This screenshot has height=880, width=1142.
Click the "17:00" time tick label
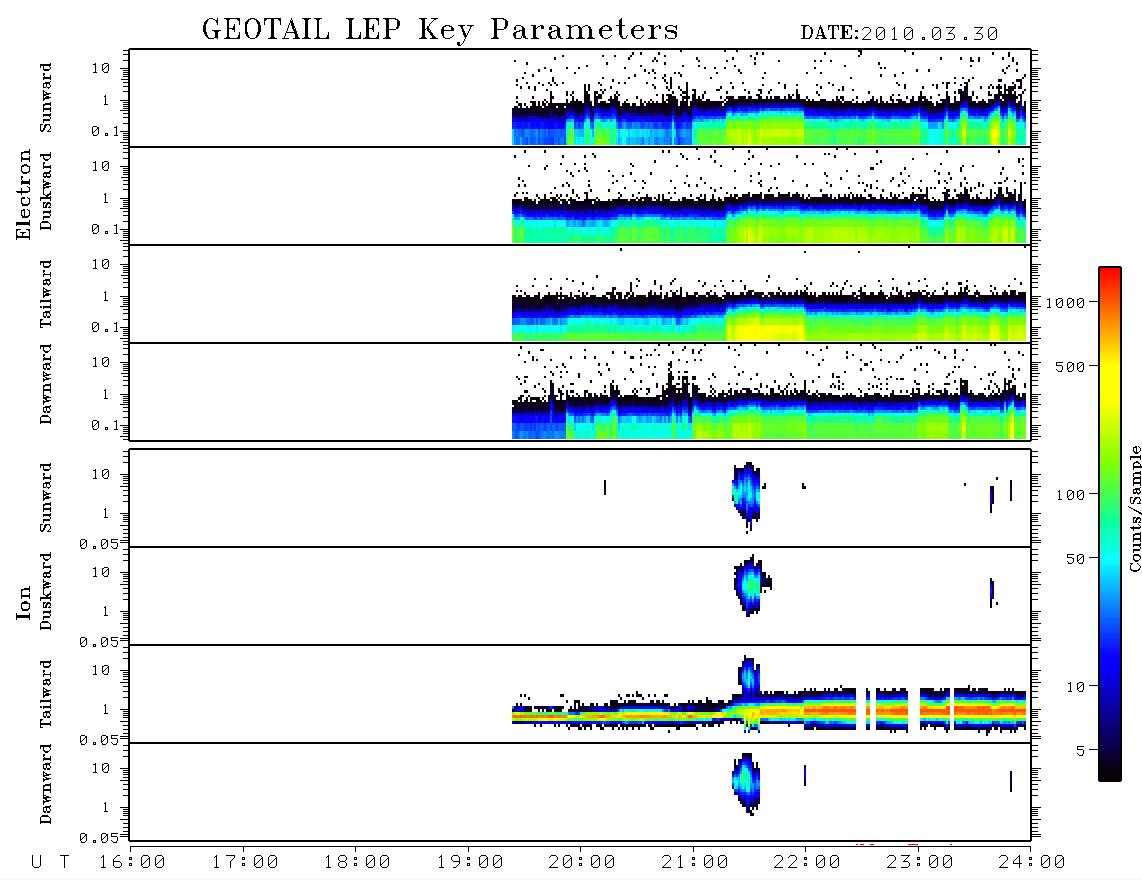point(245,863)
